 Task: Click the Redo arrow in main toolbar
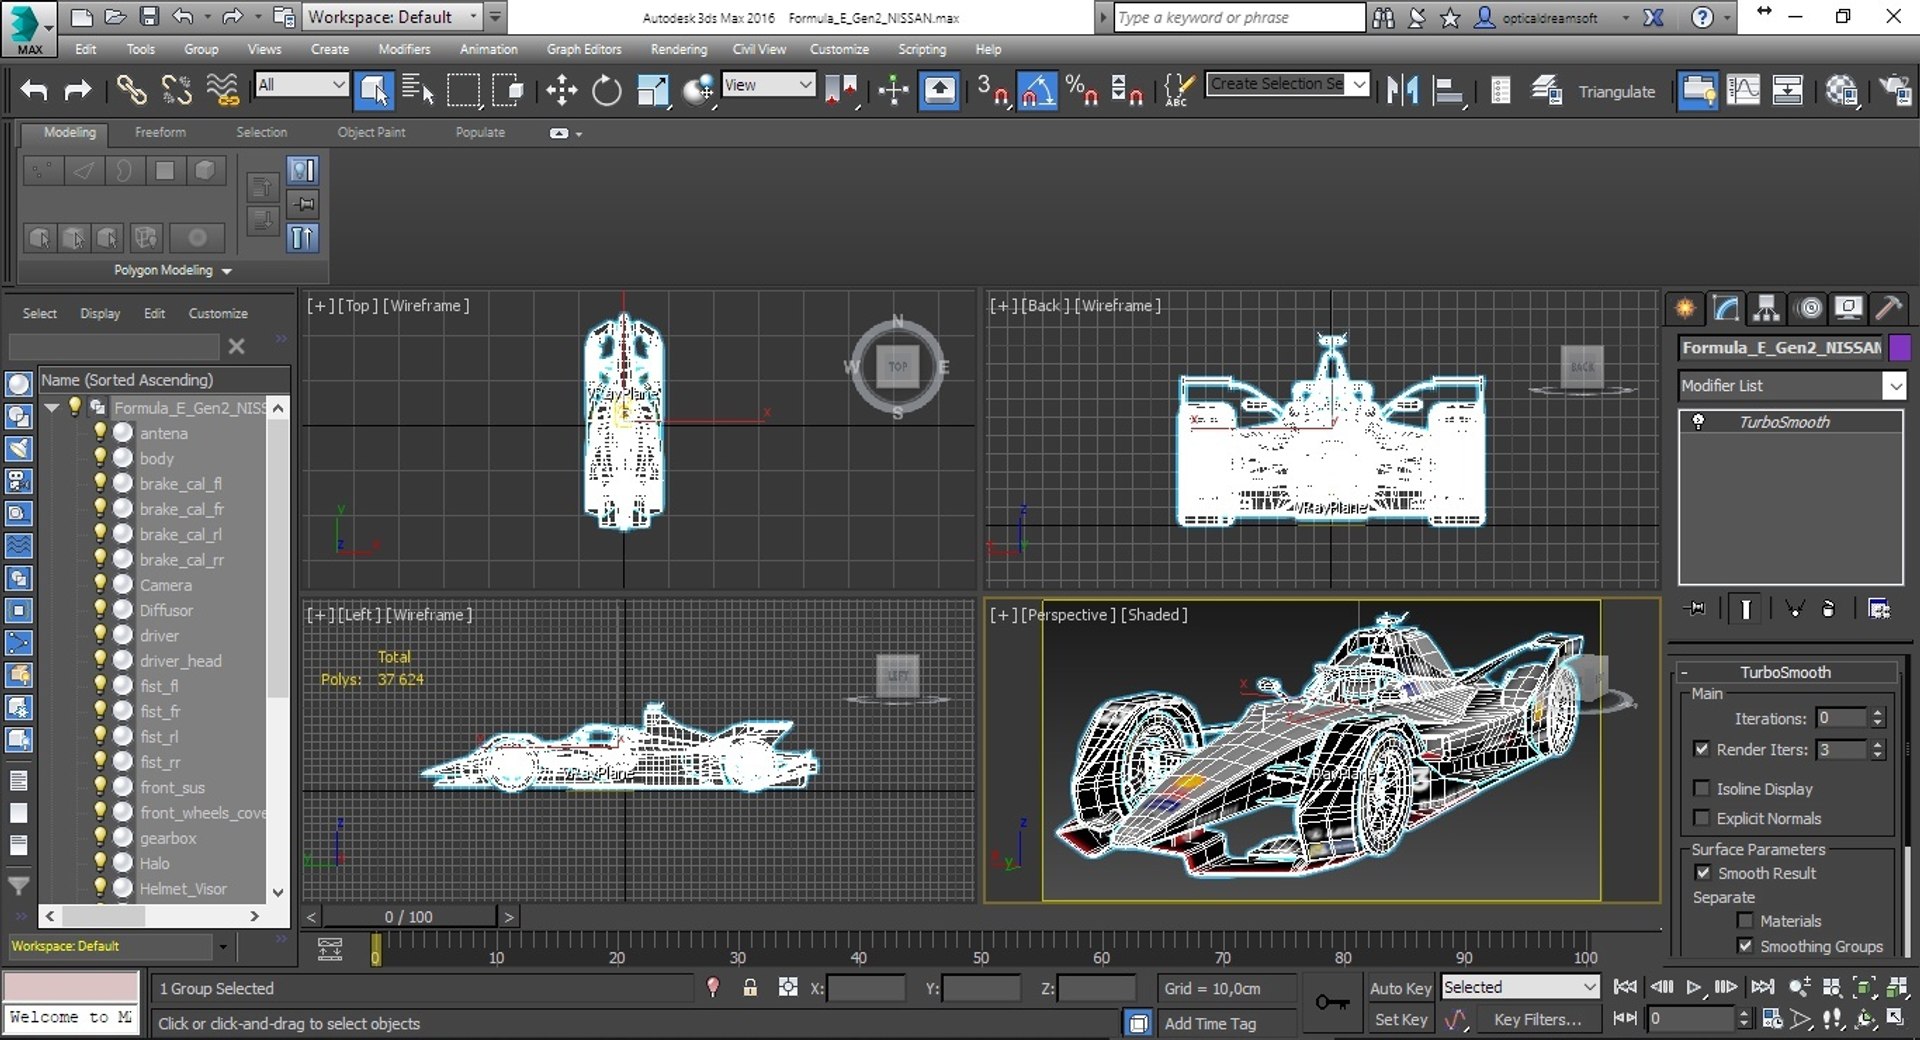point(77,90)
